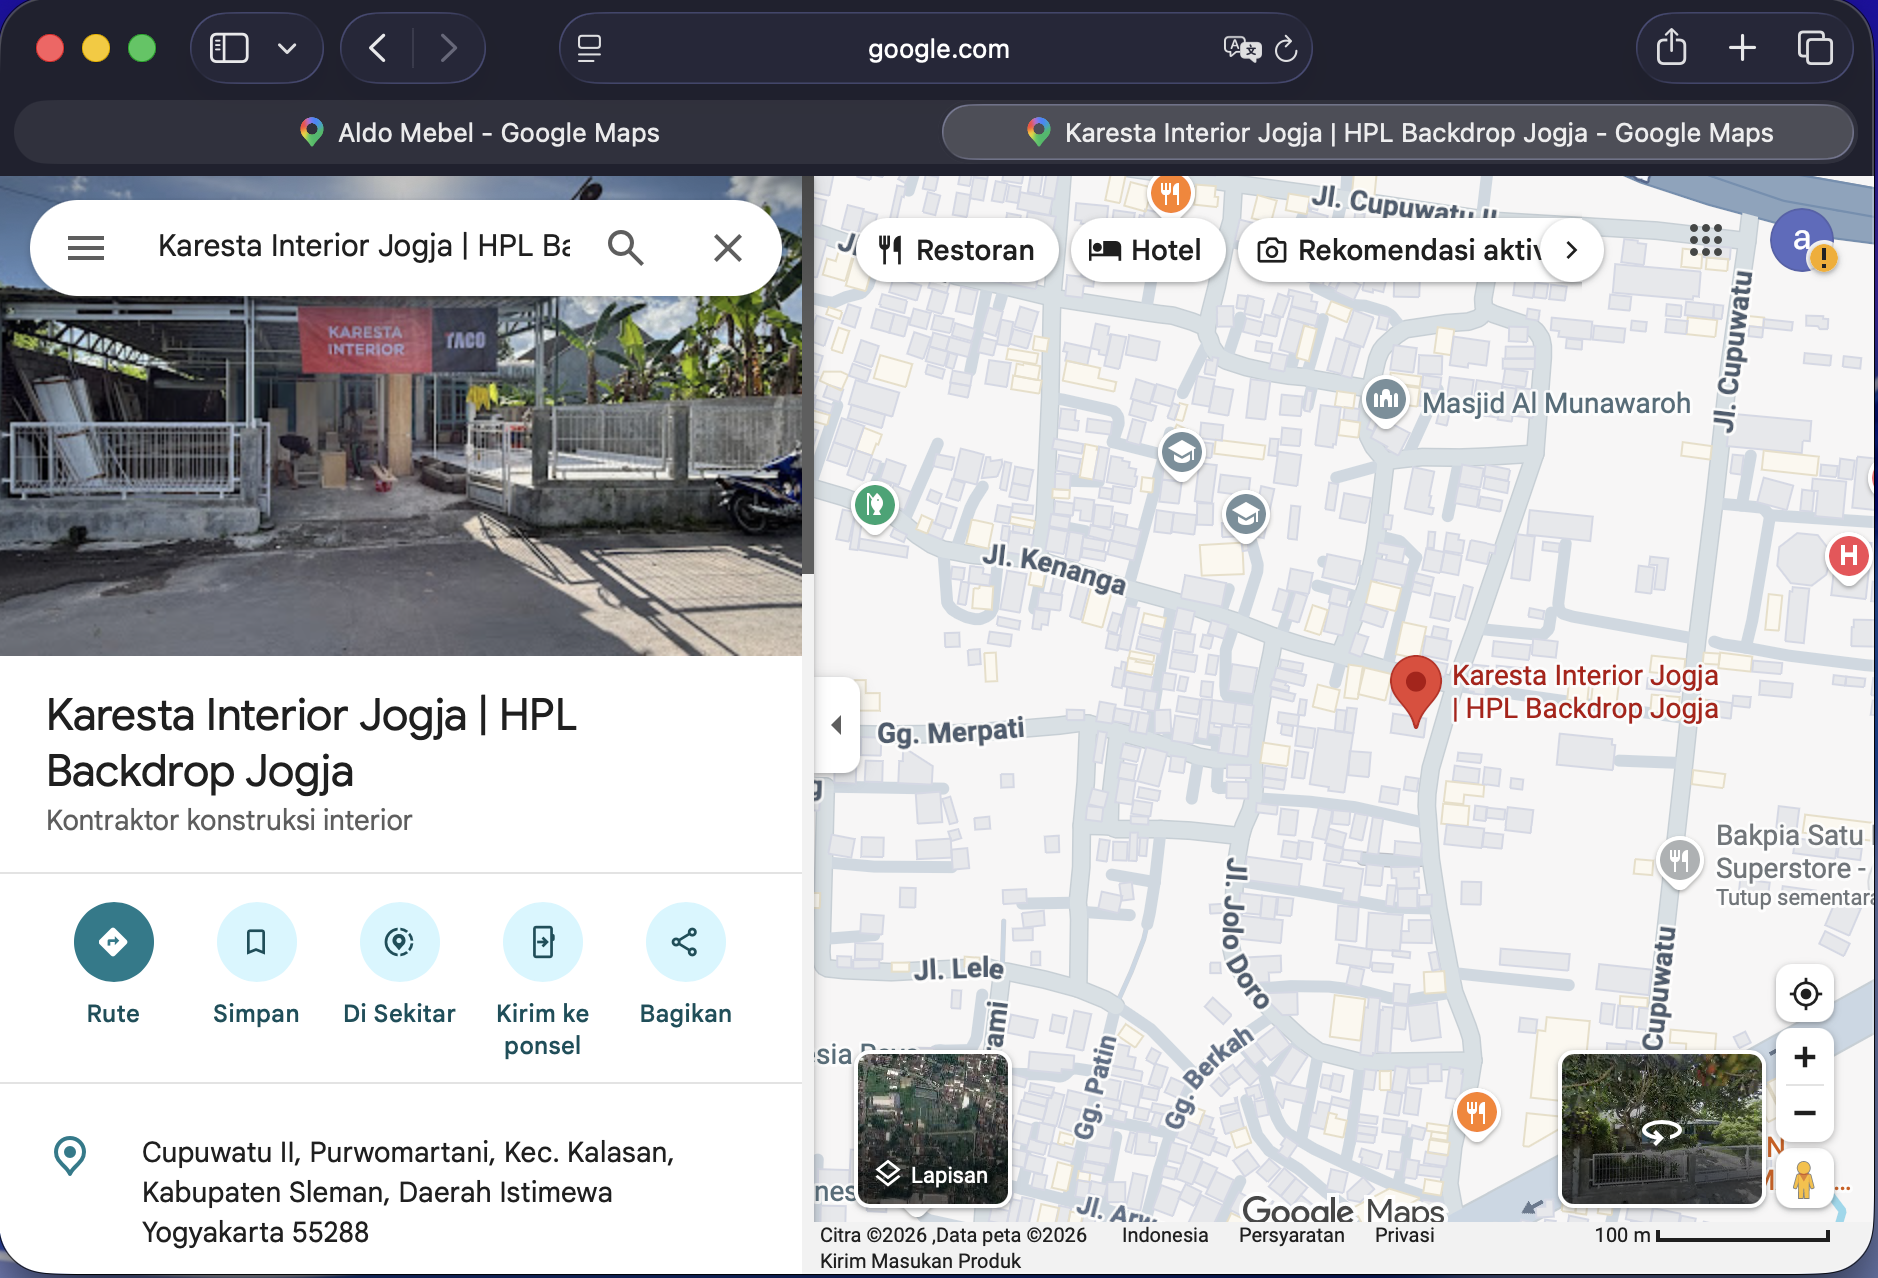Open the Privasi privacy link
Screen dimensions: 1878x1278
[1404, 1235]
